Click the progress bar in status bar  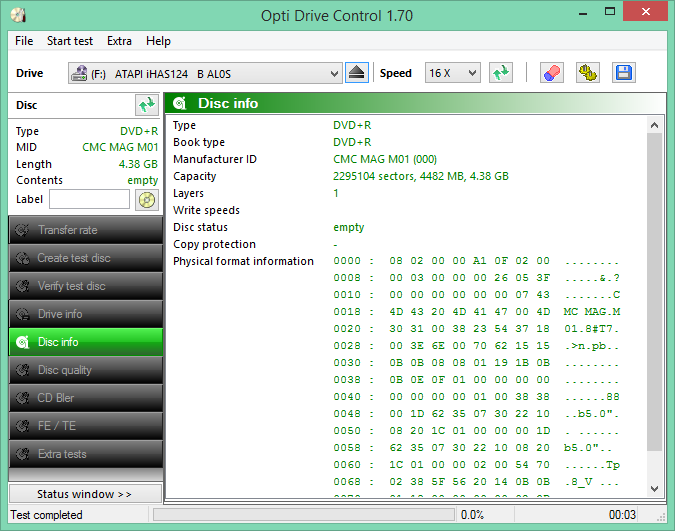(304, 514)
